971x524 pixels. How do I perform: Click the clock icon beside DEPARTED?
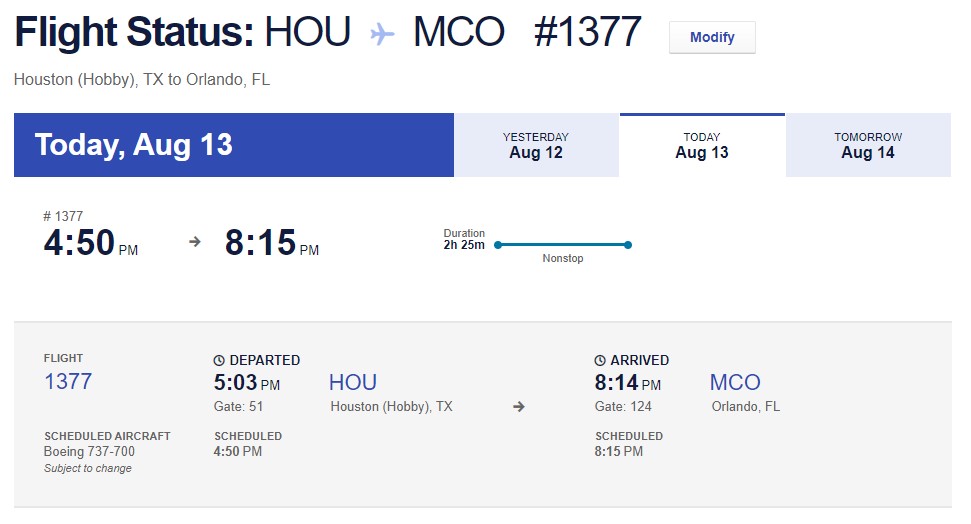pos(220,360)
